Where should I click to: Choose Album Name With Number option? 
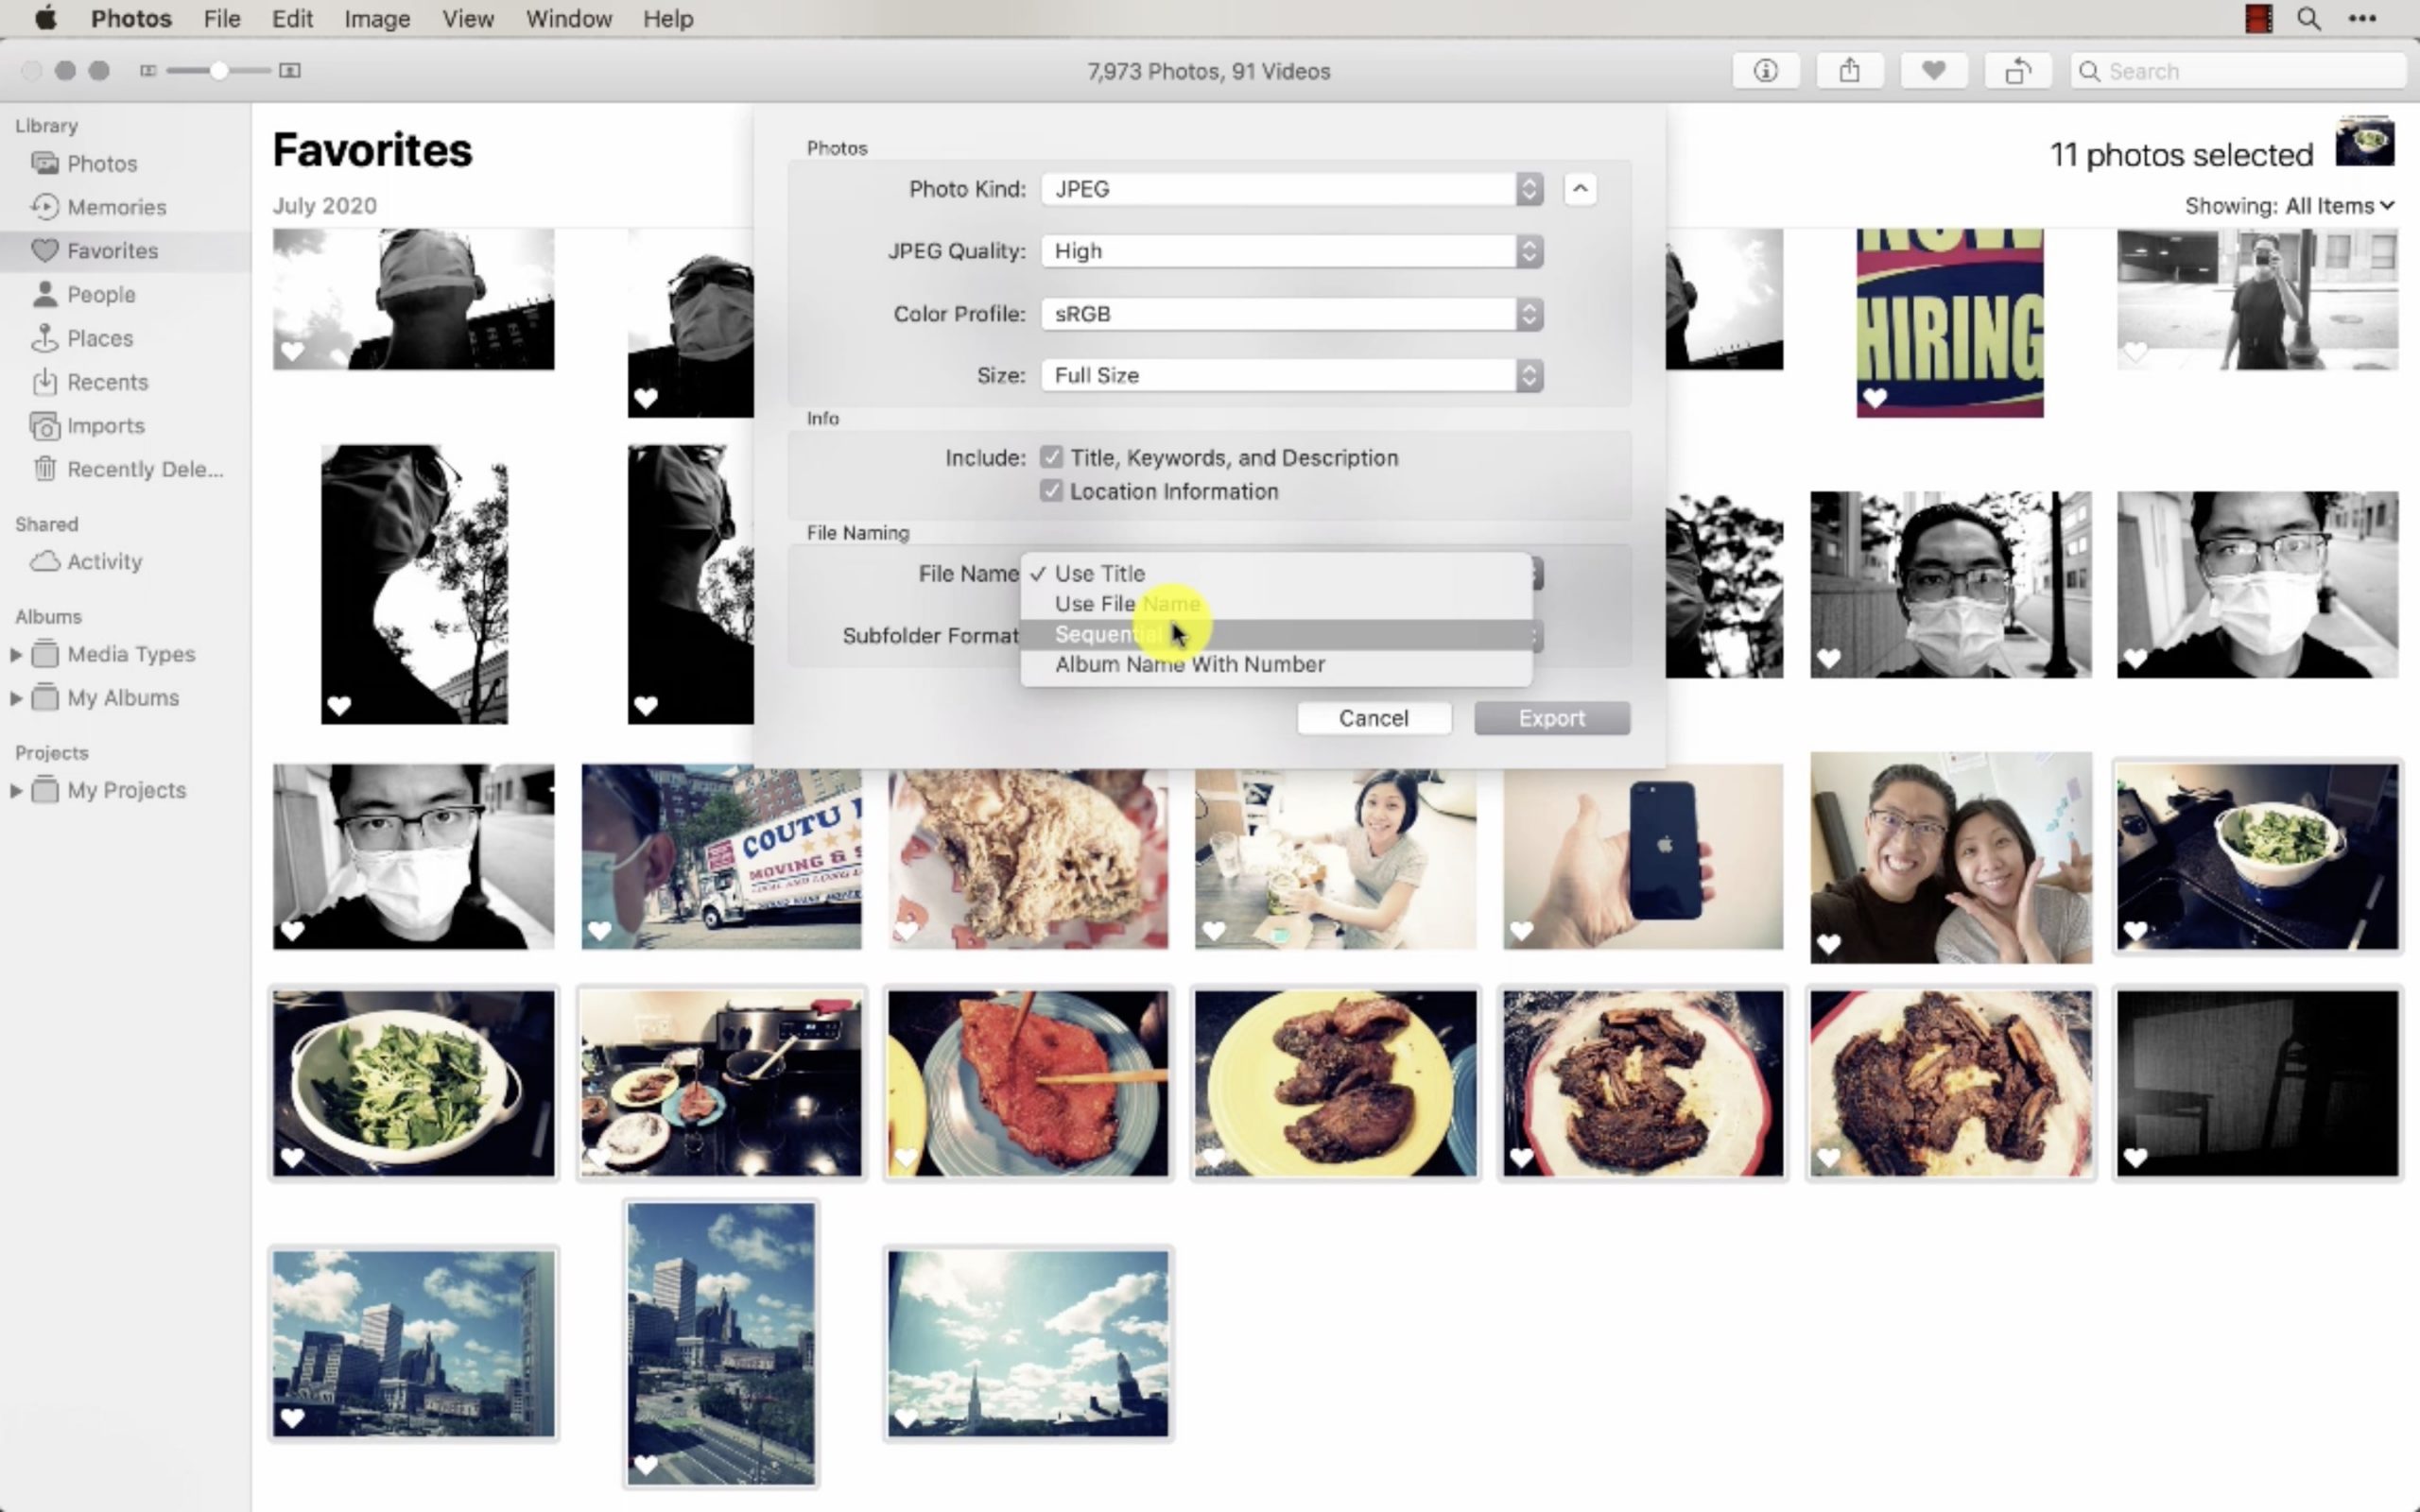click(1189, 665)
